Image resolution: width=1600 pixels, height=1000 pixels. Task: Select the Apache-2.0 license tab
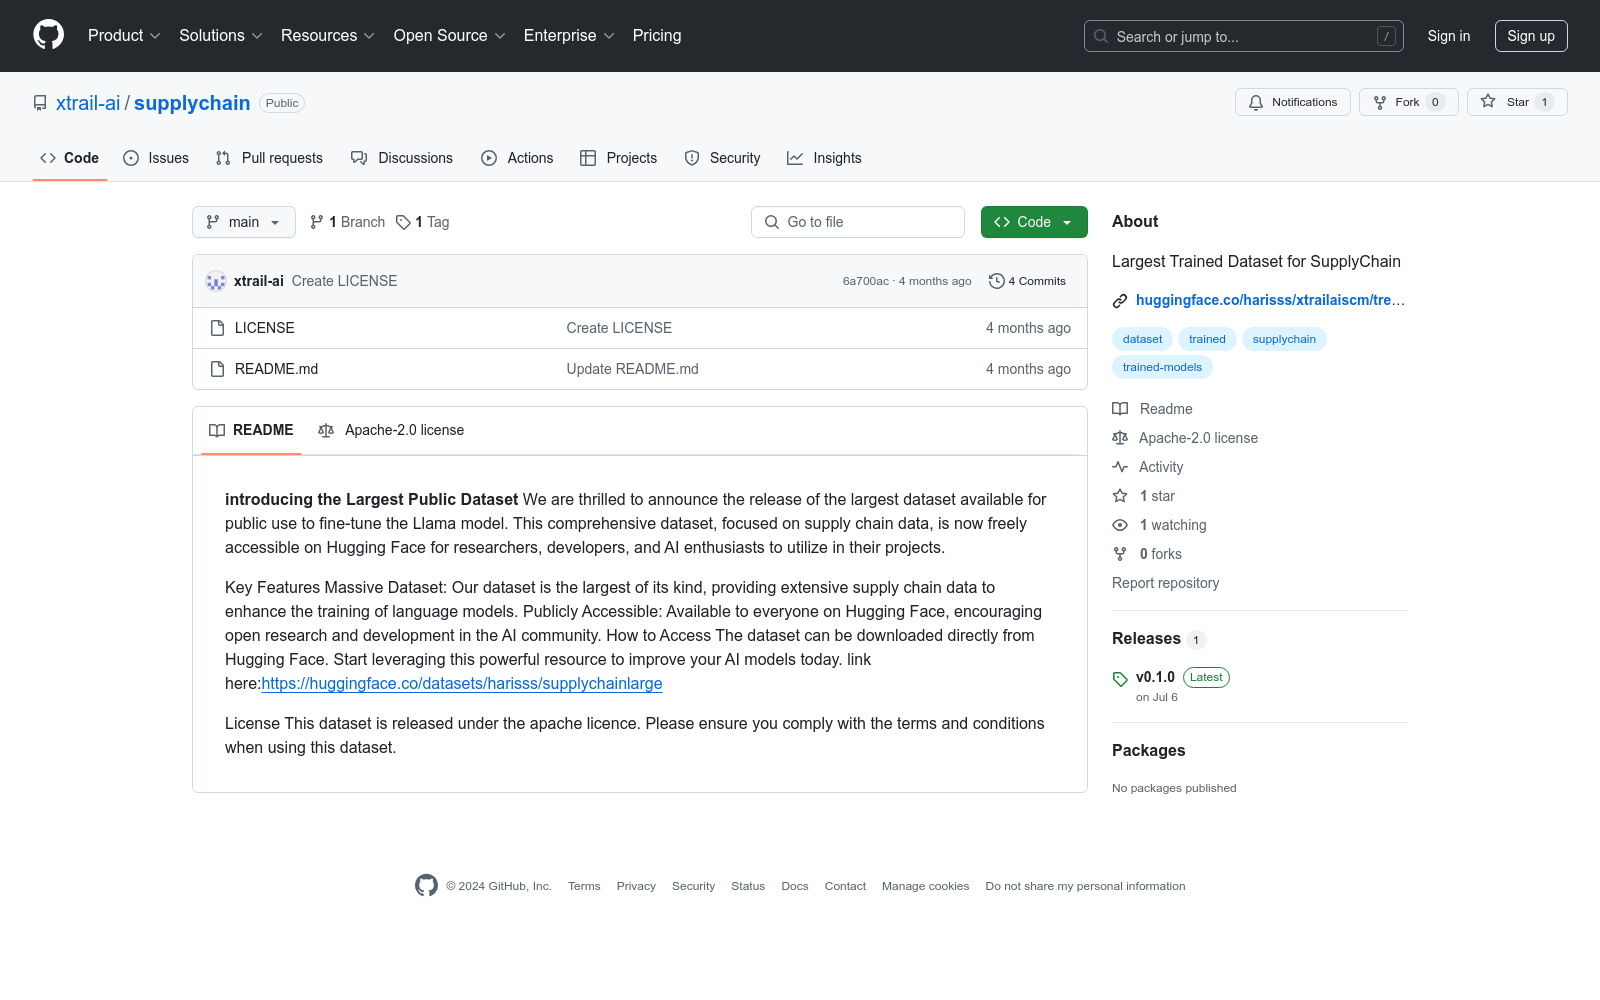coord(391,430)
